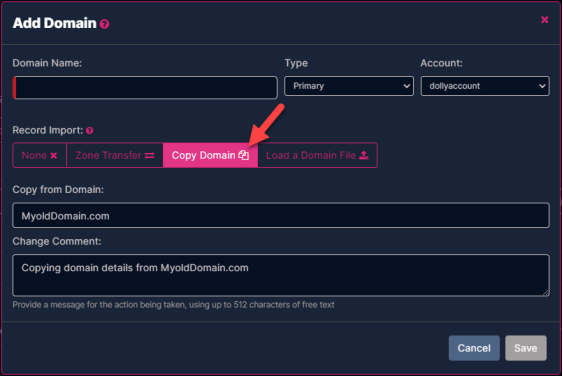Click the Copy from Domain field
This screenshot has width=563, height=377.
click(x=281, y=215)
